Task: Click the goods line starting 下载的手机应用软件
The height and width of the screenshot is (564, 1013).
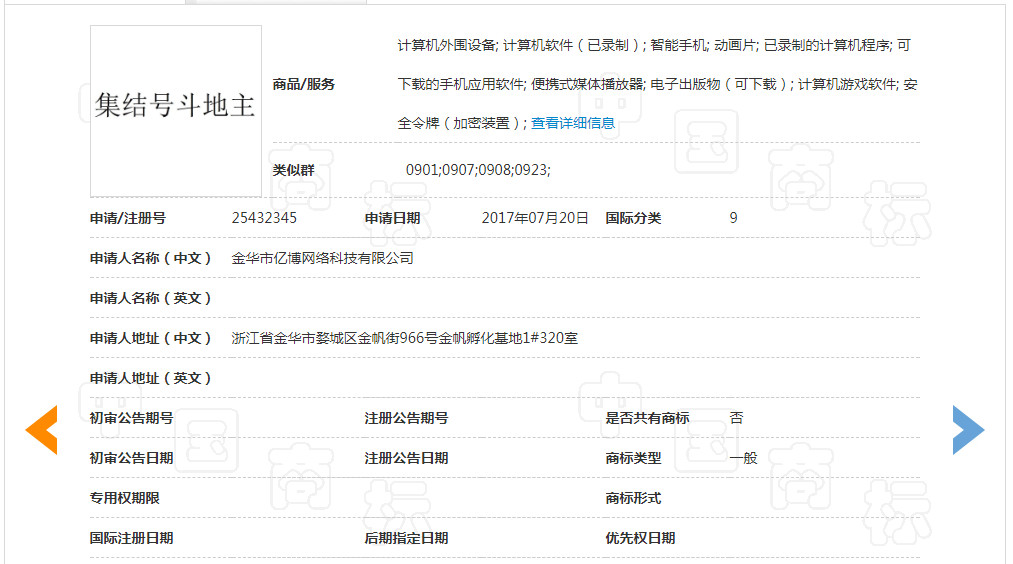Action: 658,84
